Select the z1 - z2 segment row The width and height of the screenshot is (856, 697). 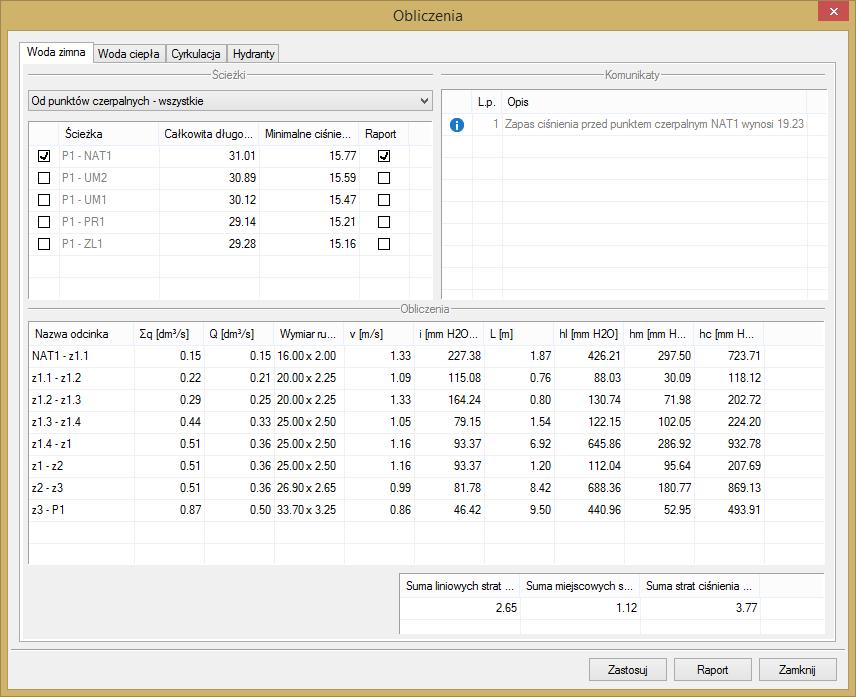[x=426, y=466]
